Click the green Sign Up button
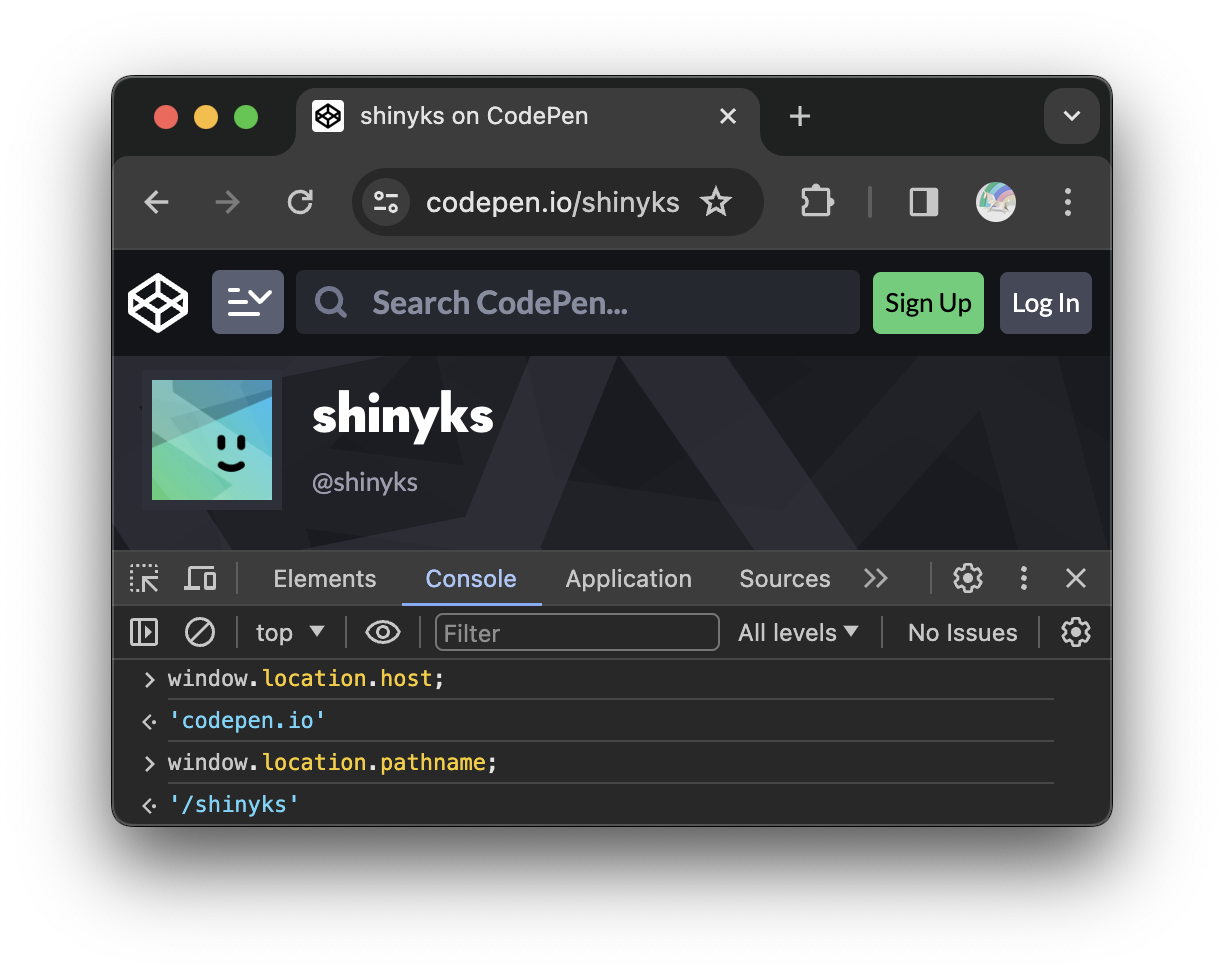The image size is (1224, 974). (928, 303)
